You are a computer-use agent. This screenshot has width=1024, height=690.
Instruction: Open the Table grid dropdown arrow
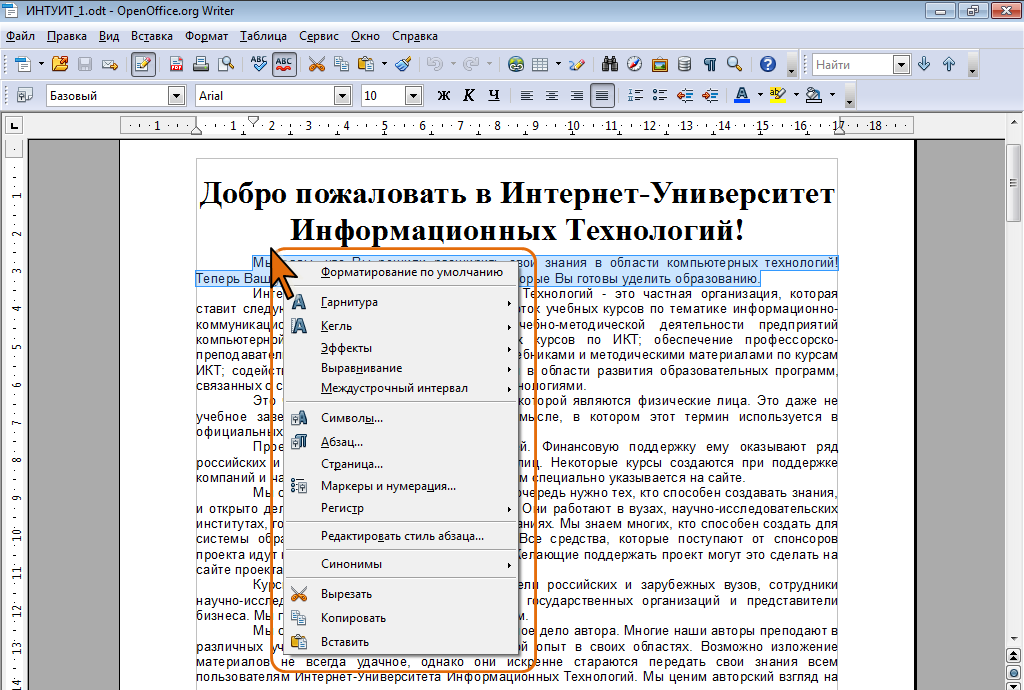point(558,64)
